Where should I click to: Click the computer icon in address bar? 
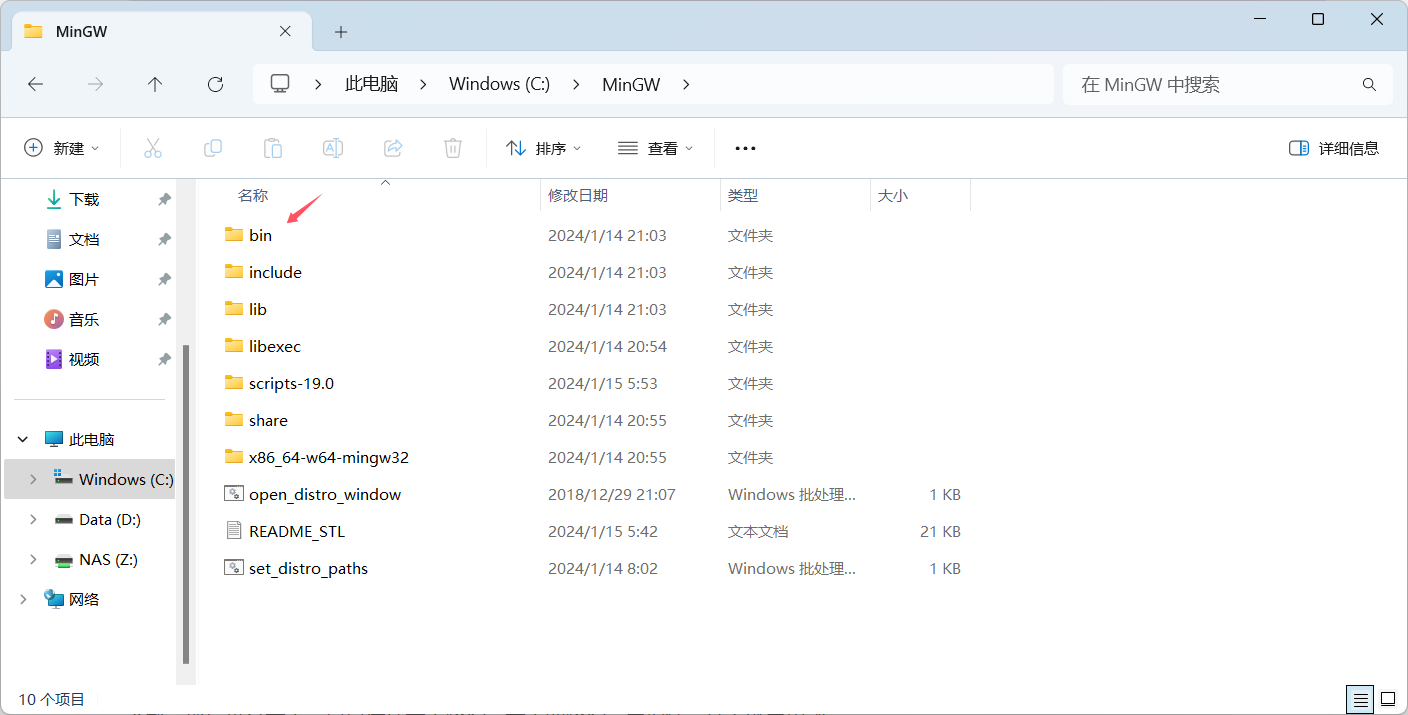(280, 84)
